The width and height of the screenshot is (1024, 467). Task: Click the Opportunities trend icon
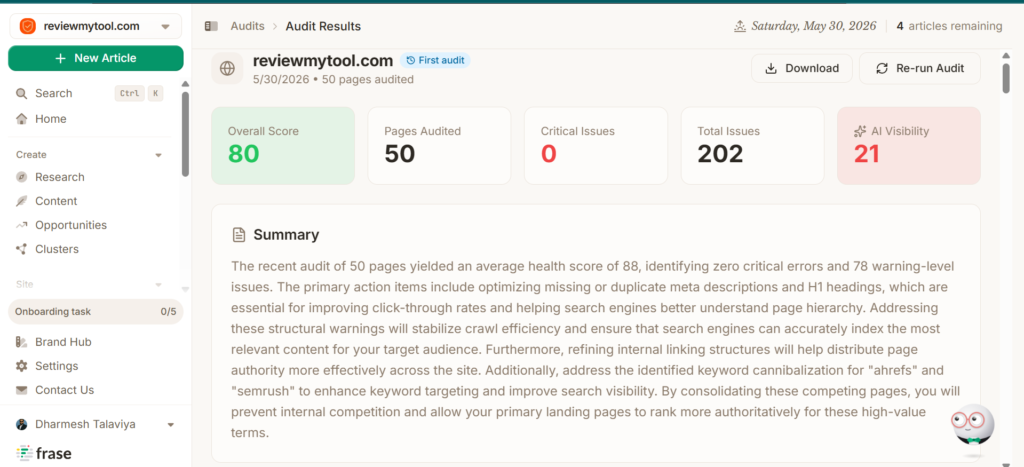click(x=22, y=225)
